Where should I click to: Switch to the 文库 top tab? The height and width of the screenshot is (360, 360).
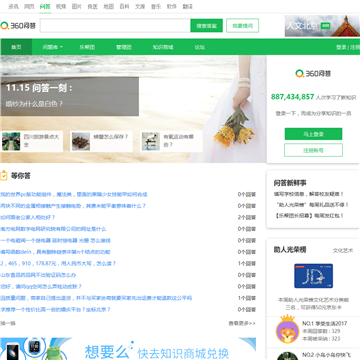click(x=140, y=6)
